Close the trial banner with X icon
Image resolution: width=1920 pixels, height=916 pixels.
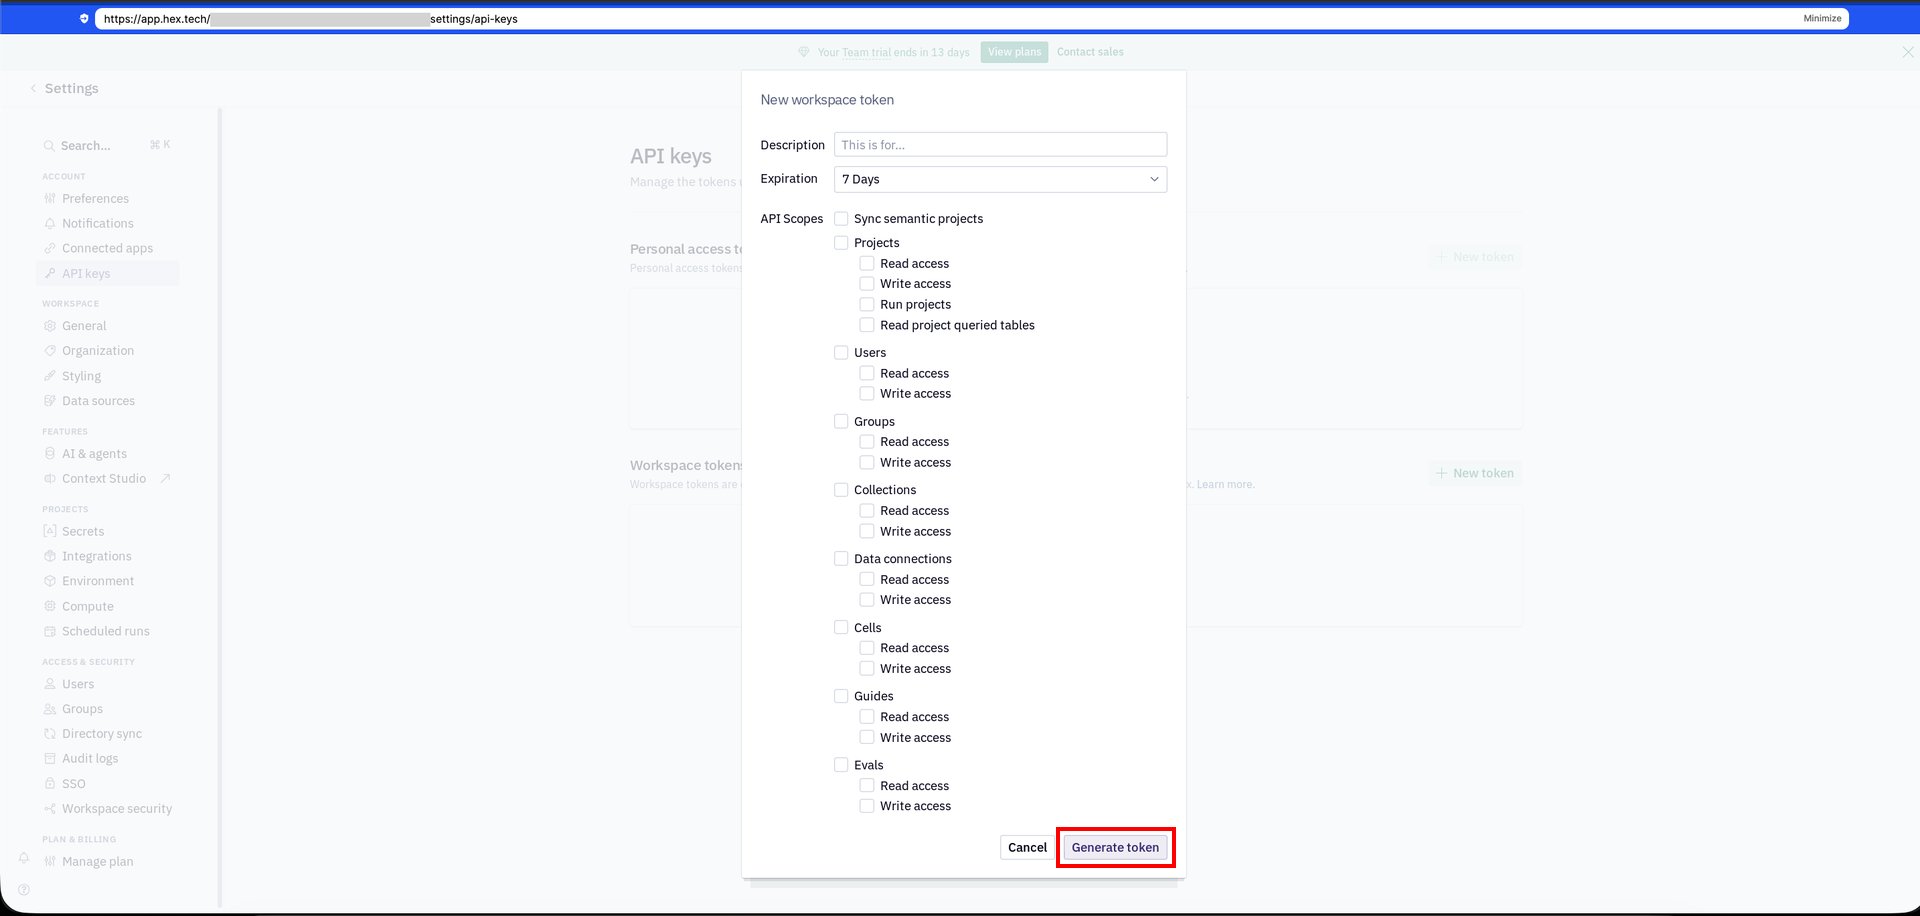[x=1907, y=52]
